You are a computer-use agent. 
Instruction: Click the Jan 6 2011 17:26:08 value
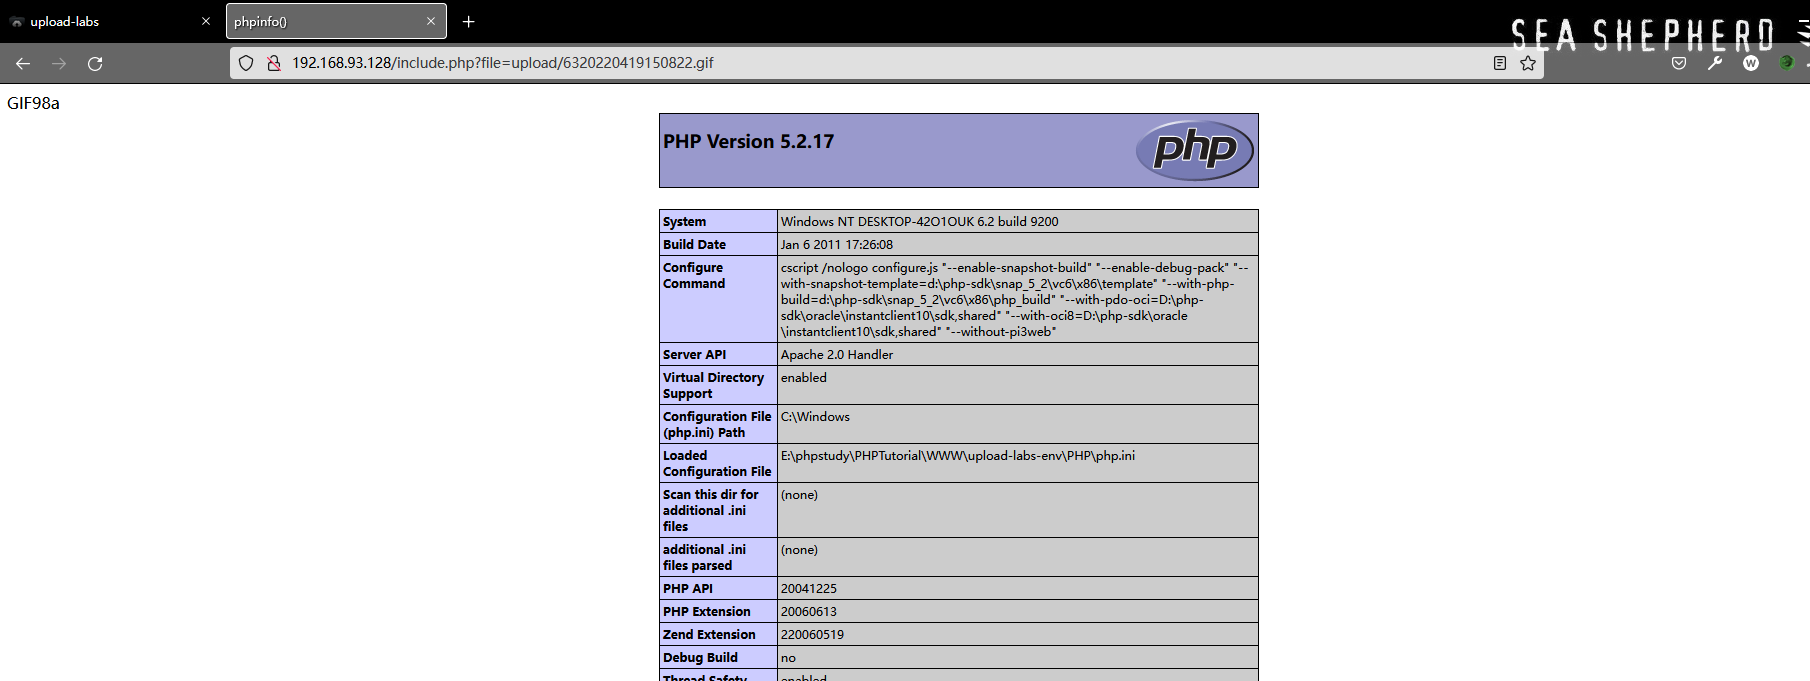tap(837, 245)
